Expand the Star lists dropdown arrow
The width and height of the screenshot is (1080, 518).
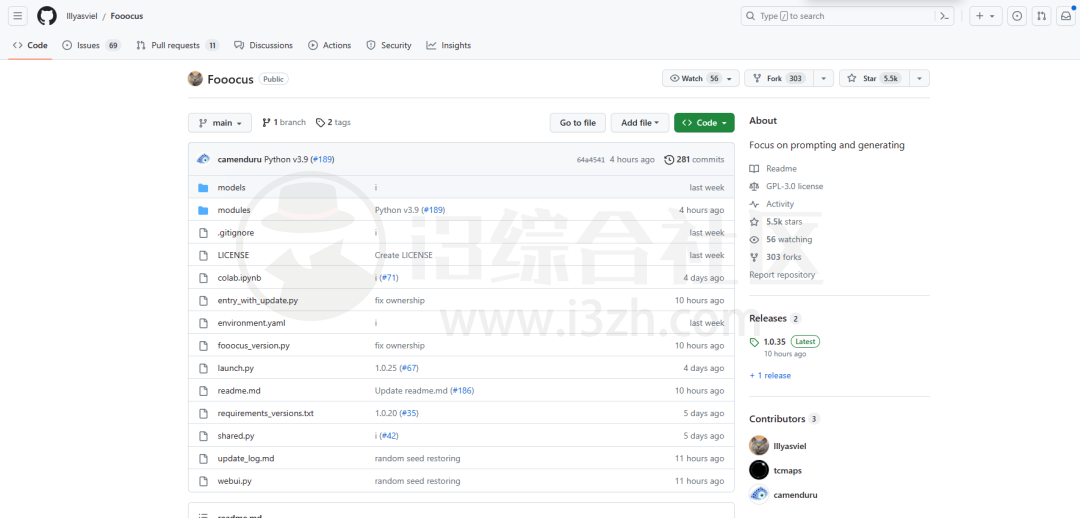point(920,79)
